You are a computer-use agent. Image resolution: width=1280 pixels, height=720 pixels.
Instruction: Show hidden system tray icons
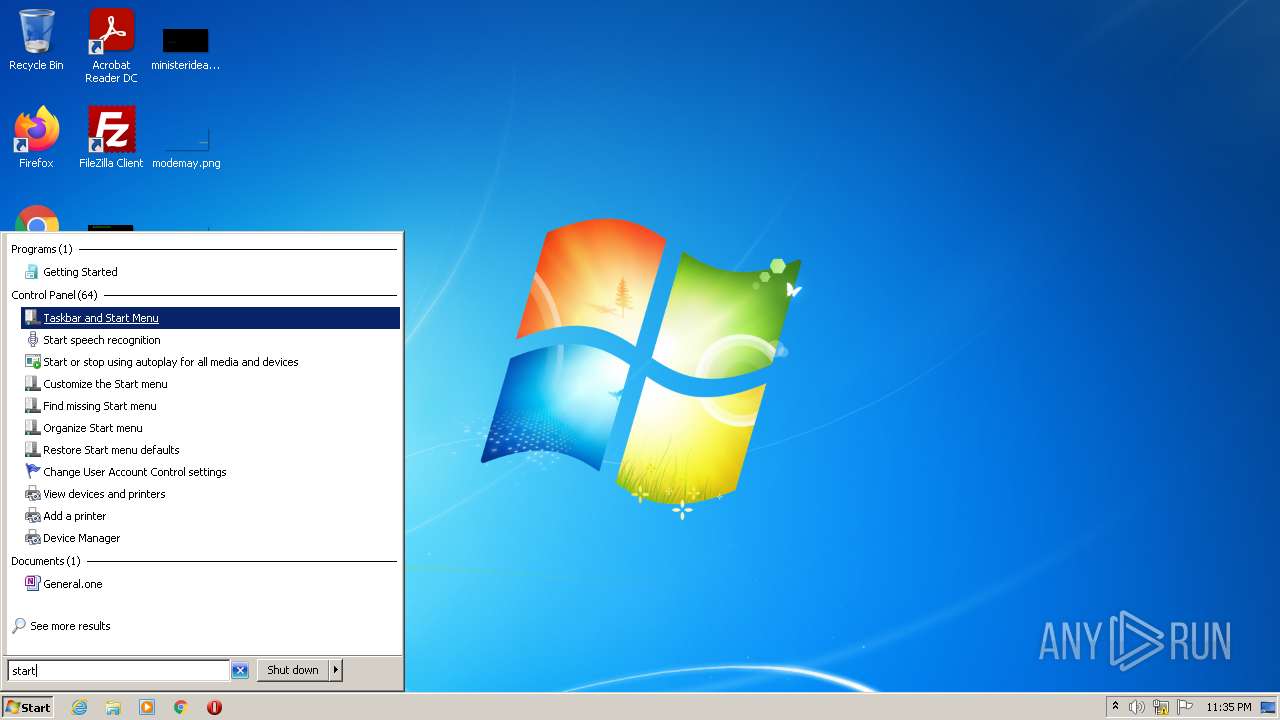coord(1116,707)
